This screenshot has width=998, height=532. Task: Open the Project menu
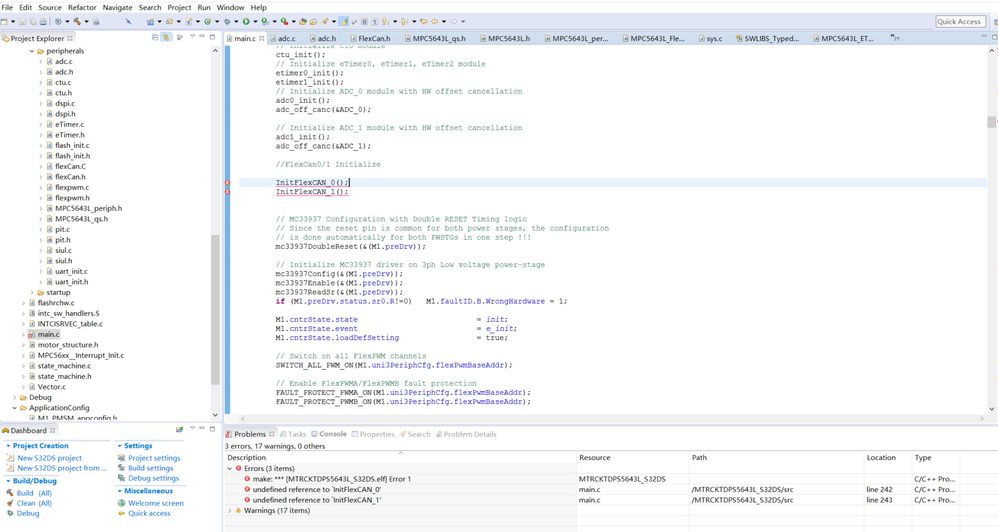(179, 8)
